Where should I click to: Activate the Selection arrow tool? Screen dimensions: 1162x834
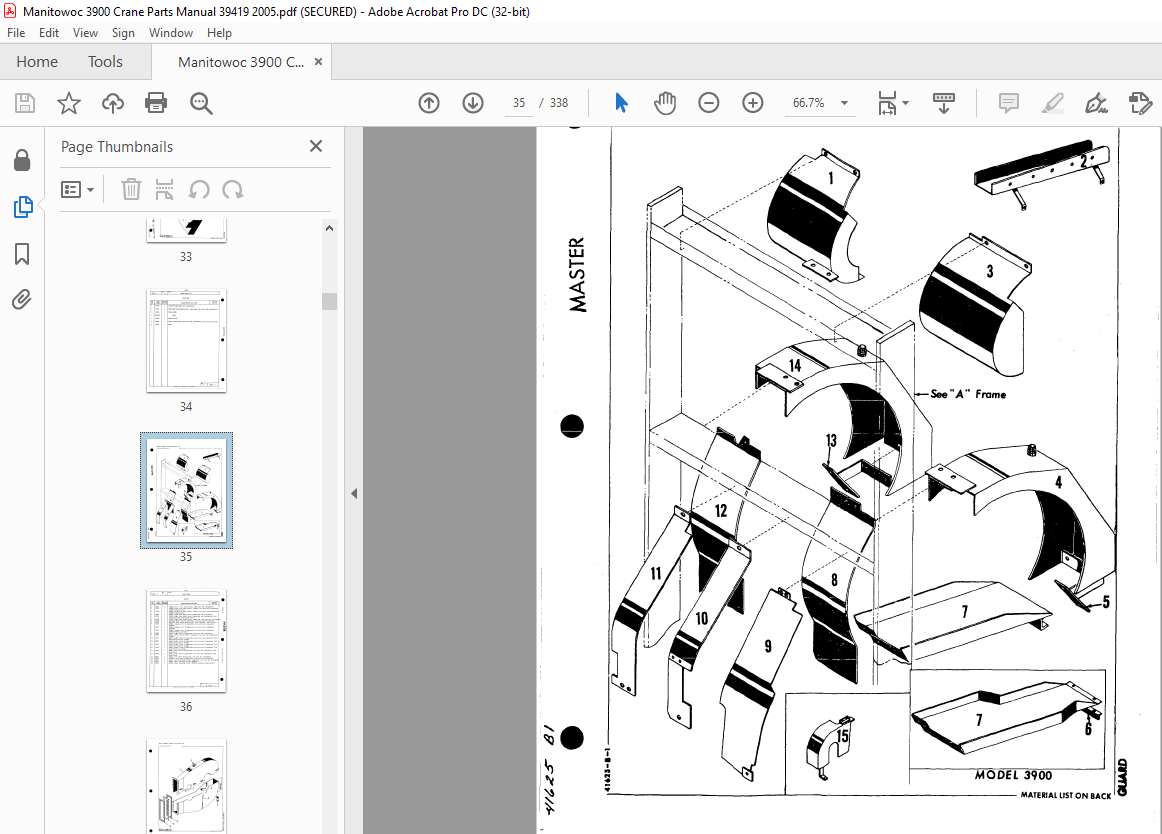point(621,103)
